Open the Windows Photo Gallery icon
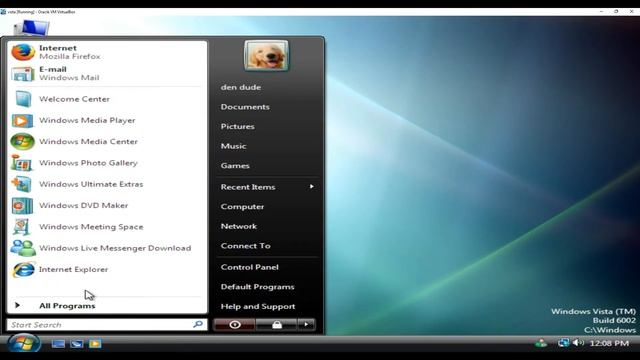The image size is (640, 360). pos(22,163)
